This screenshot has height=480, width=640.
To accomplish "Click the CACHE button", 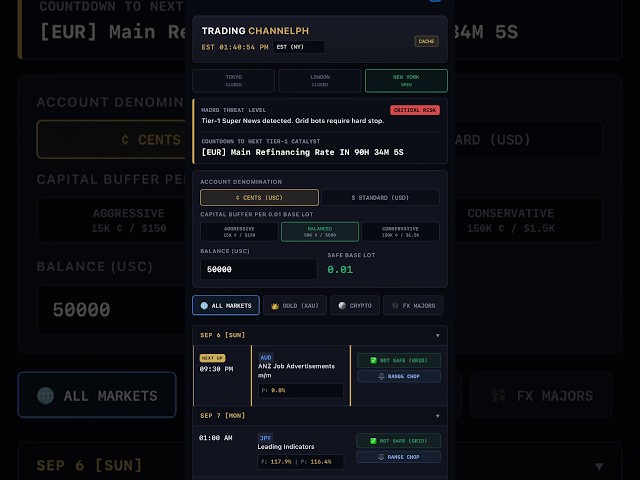I will tap(426, 41).
